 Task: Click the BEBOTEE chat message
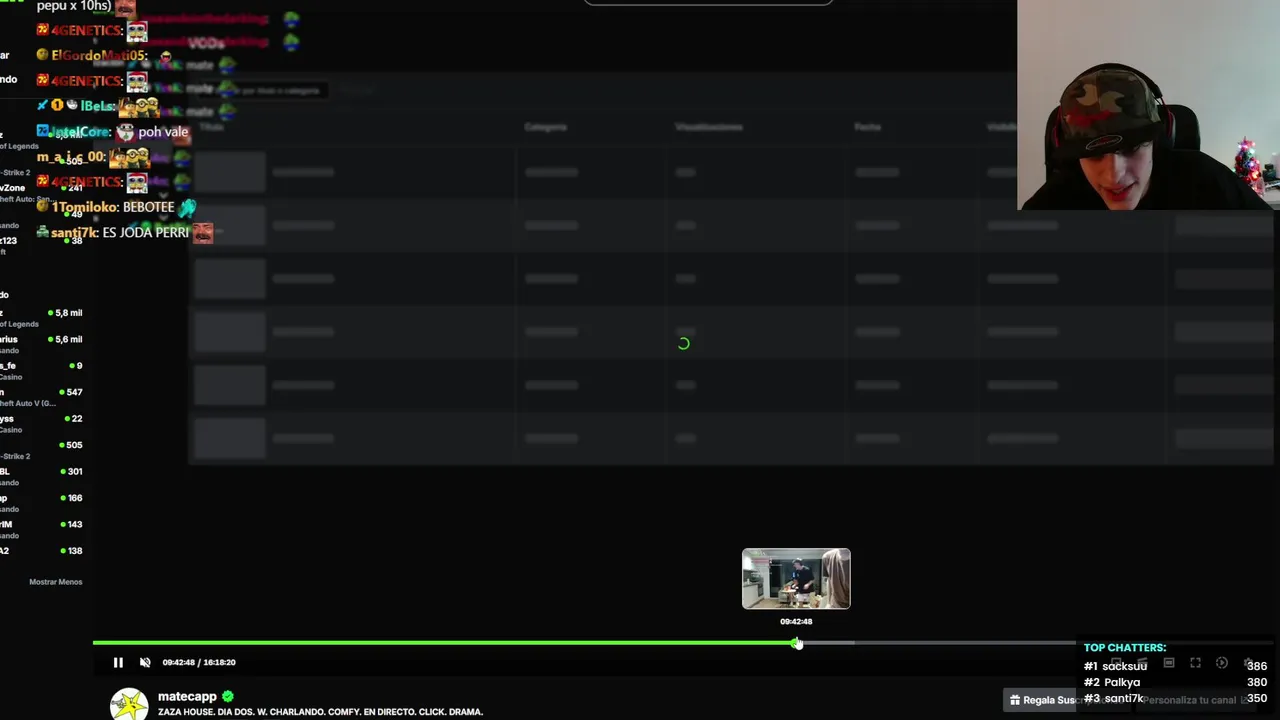coord(148,207)
